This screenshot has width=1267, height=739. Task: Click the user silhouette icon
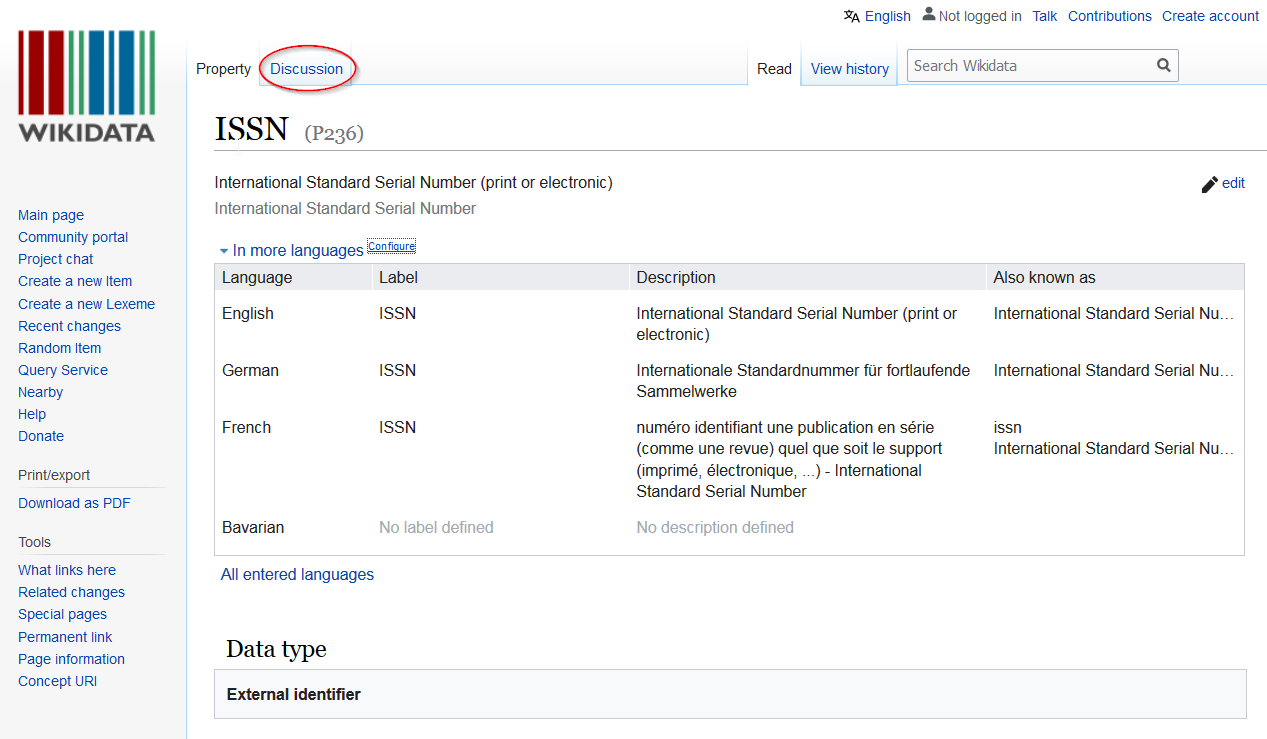click(929, 15)
